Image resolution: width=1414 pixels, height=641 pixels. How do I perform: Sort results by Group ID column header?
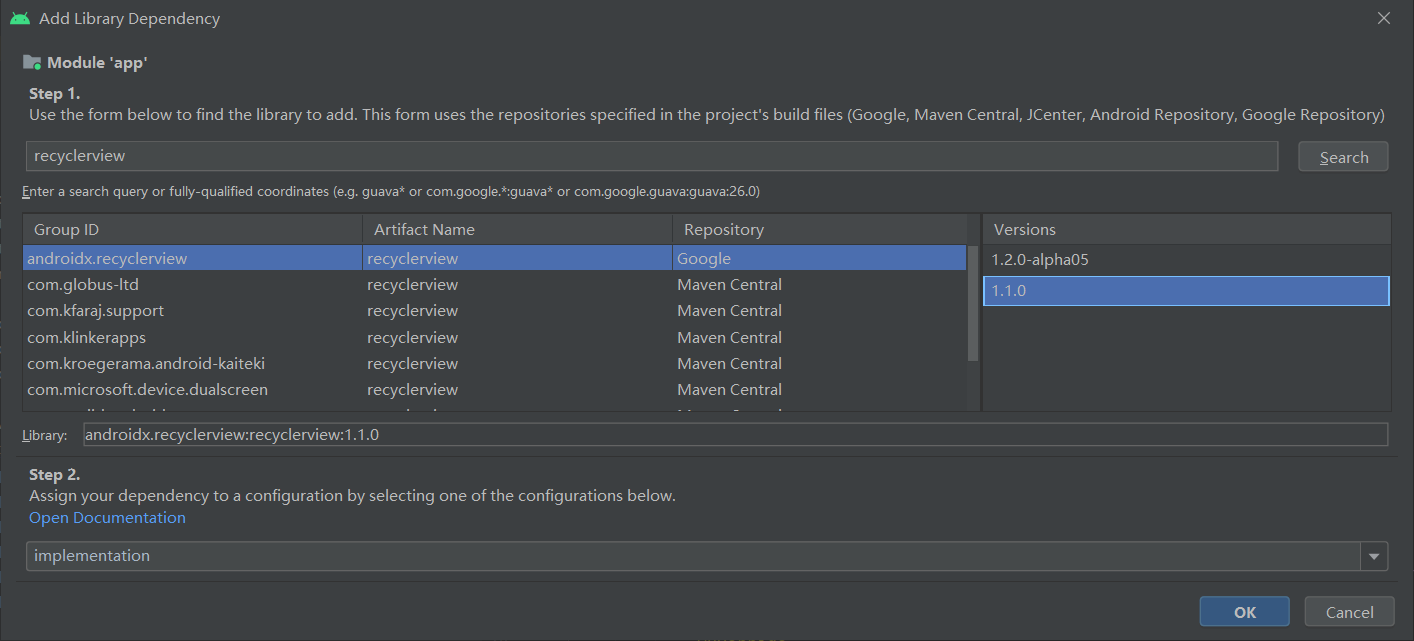click(x=192, y=229)
